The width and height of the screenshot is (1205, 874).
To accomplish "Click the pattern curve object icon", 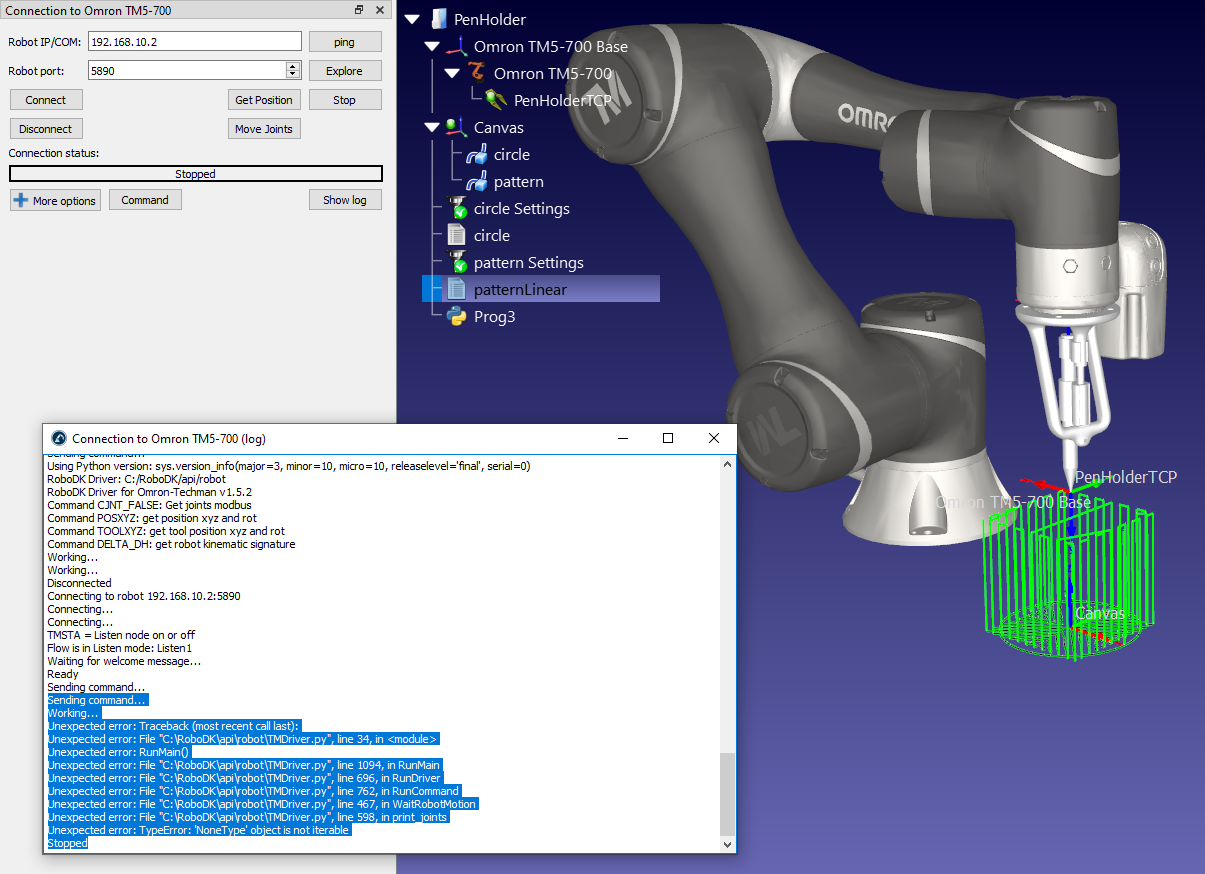I will [477, 182].
